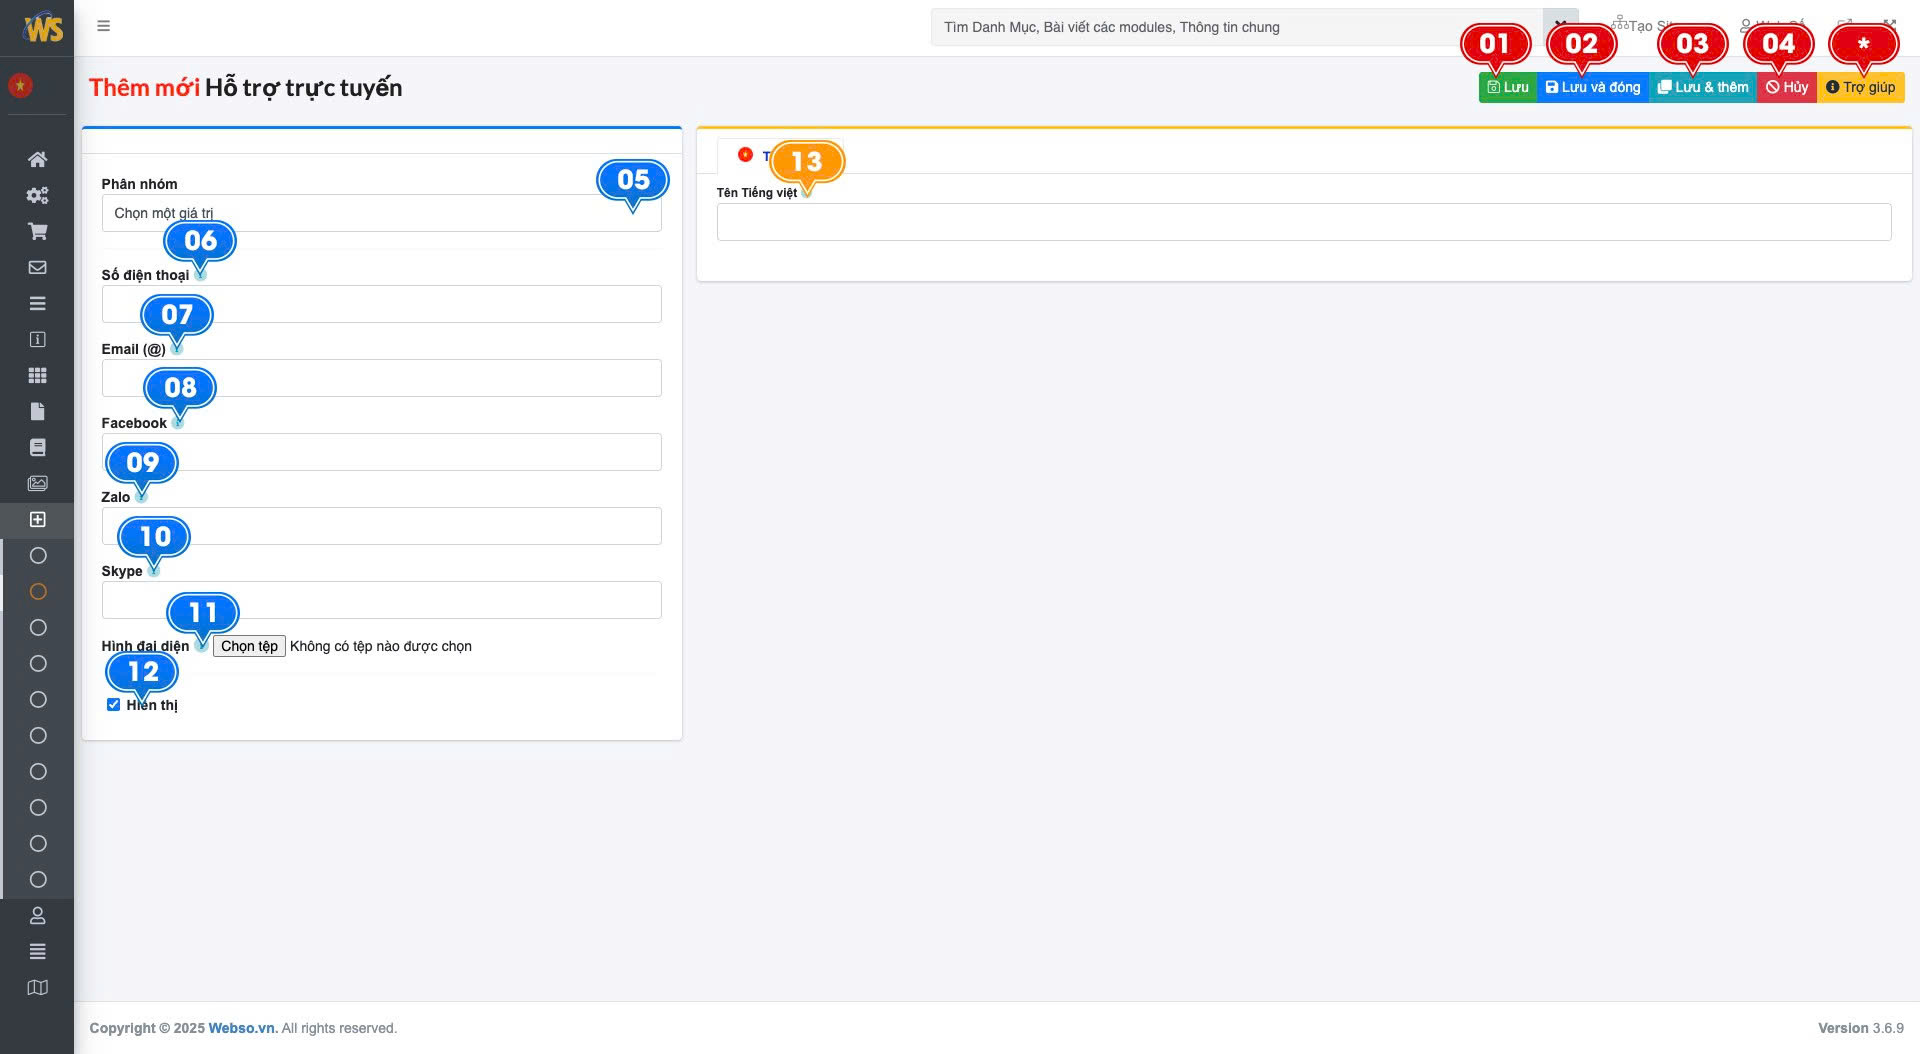Expand the sidebar list menu below envelope
Image resolution: width=1920 pixels, height=1054 pixels.
pyautogui.click(x=37, y=303)
